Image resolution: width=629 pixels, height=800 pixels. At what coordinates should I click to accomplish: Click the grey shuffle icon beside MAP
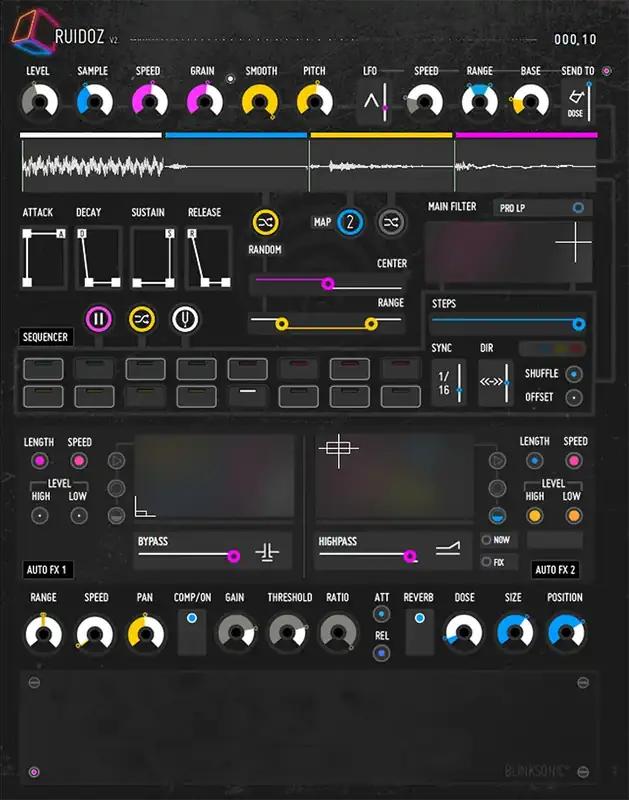(391, 222)
